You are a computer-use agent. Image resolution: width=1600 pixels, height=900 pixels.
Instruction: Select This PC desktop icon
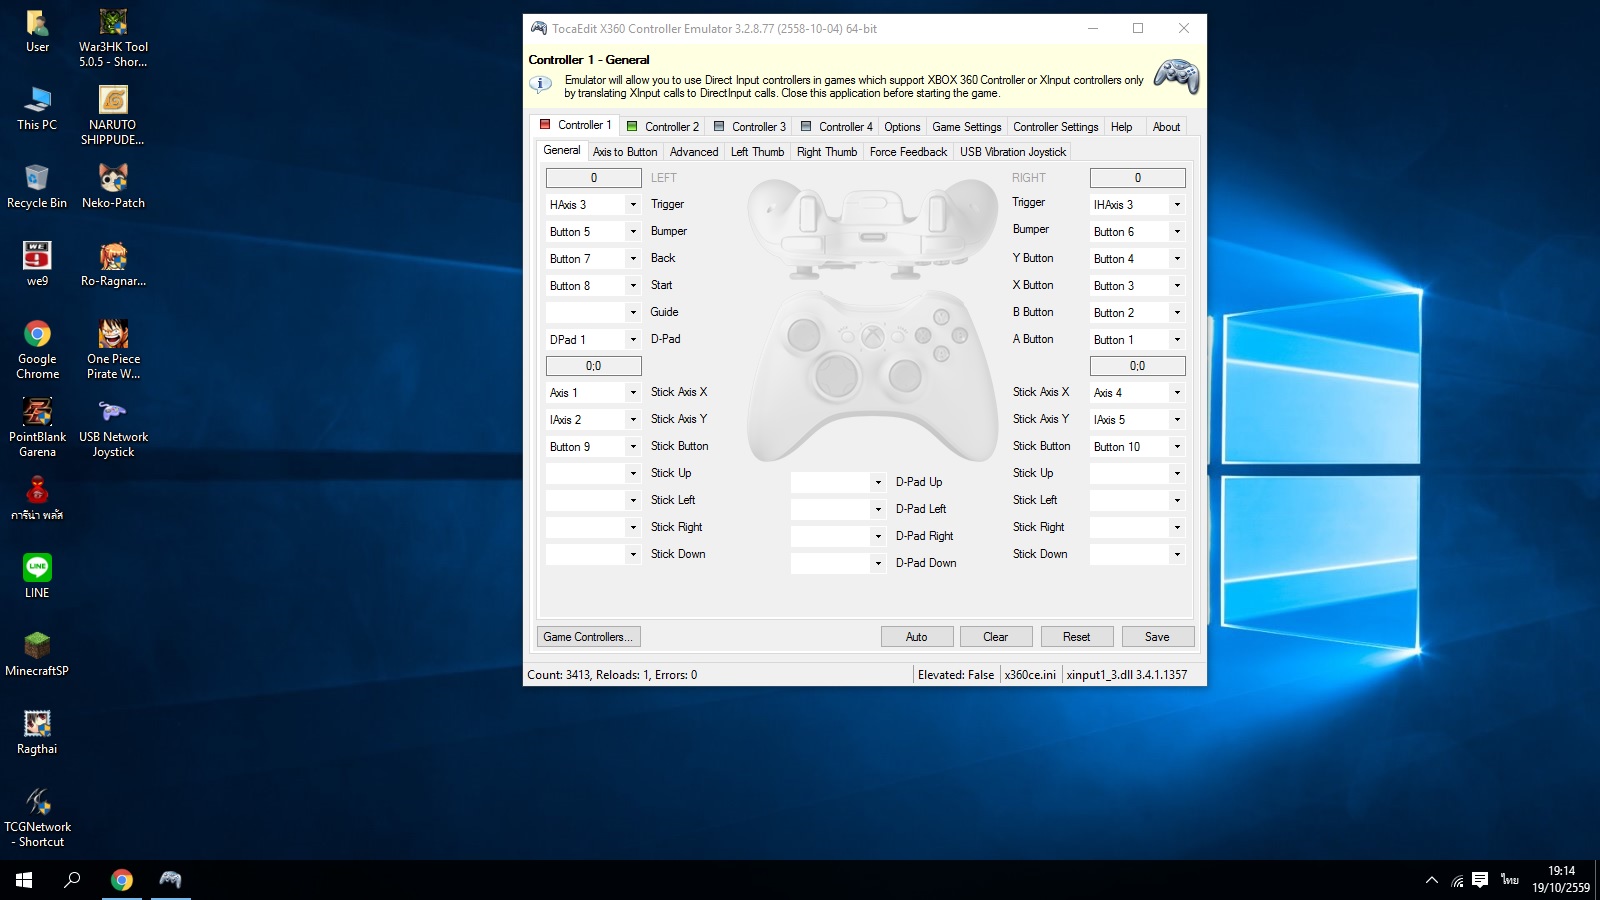coord(37,109)
